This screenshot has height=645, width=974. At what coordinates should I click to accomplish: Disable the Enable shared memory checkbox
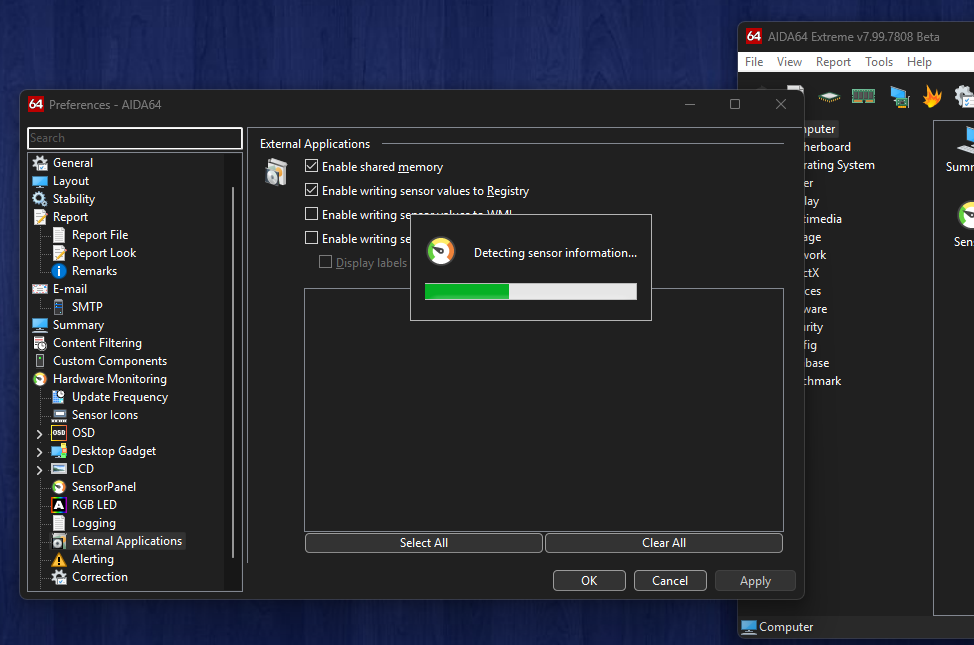[312, 166]
